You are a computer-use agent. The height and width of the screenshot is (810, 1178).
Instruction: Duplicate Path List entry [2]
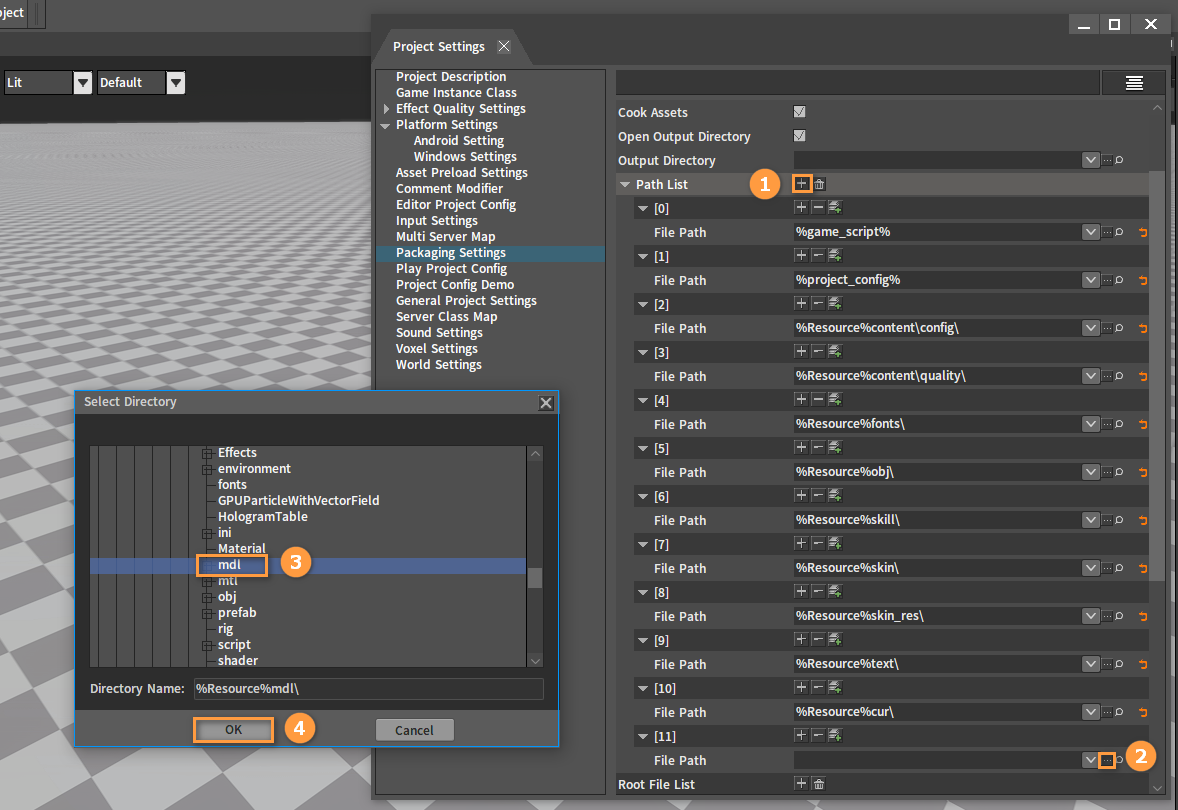[x=835, y=304]
